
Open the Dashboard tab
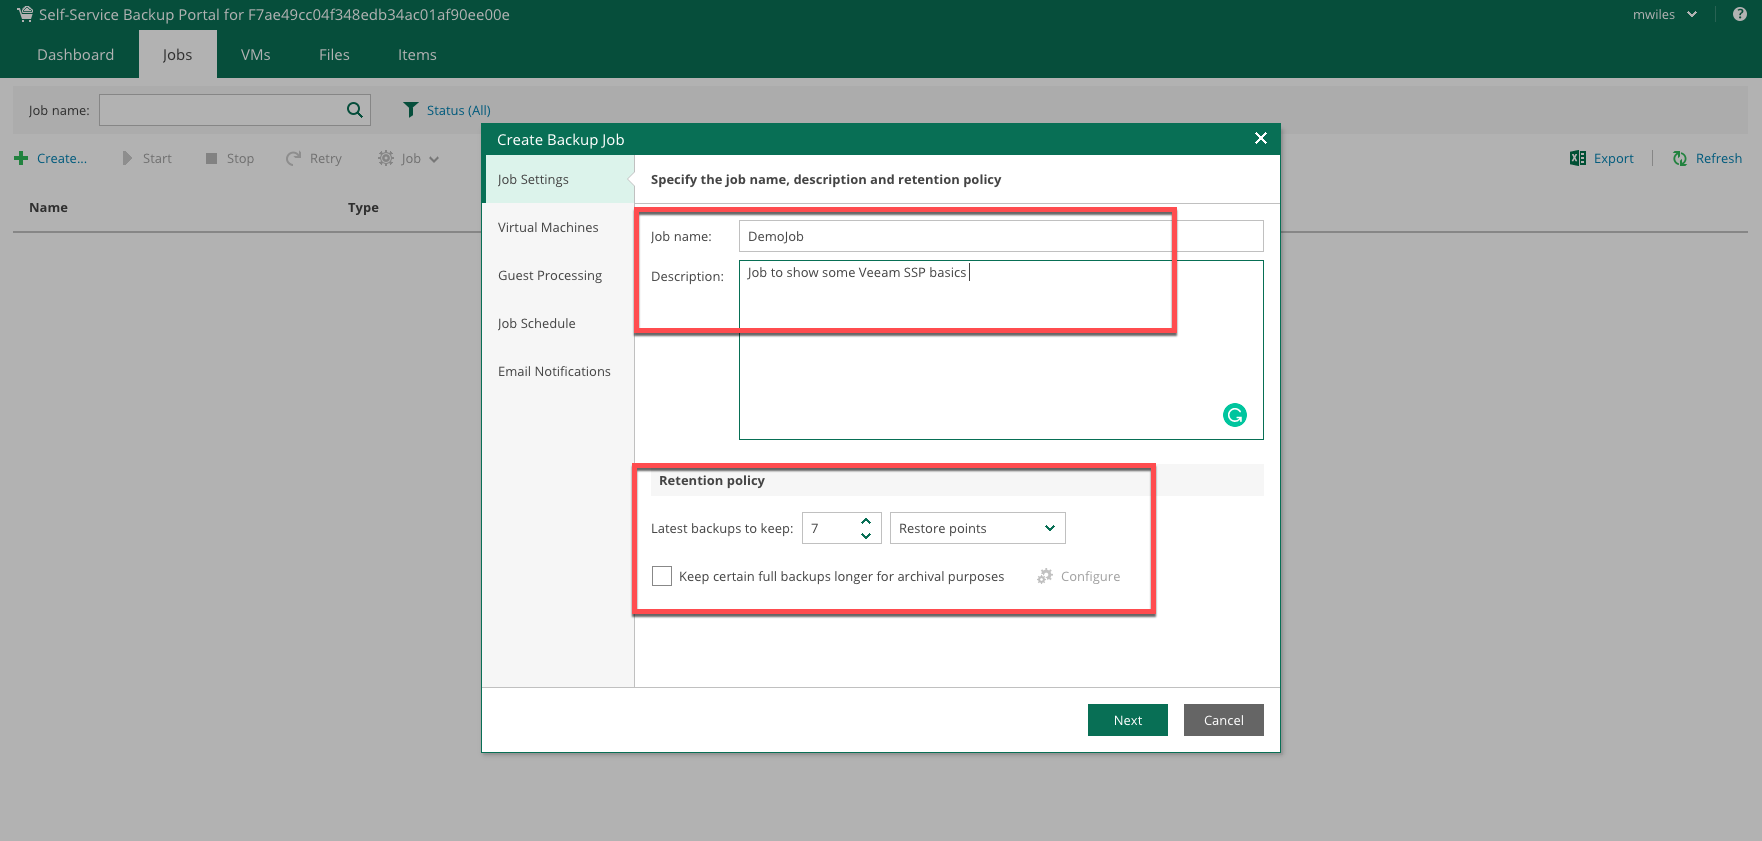pos(75,55)
